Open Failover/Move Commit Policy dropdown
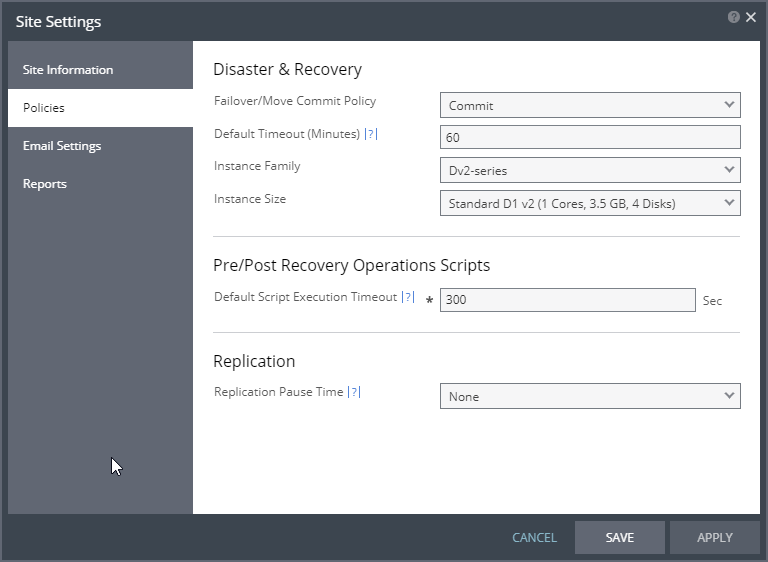The height and width of the screenshot is (562, 768). [x=590, y=105]
